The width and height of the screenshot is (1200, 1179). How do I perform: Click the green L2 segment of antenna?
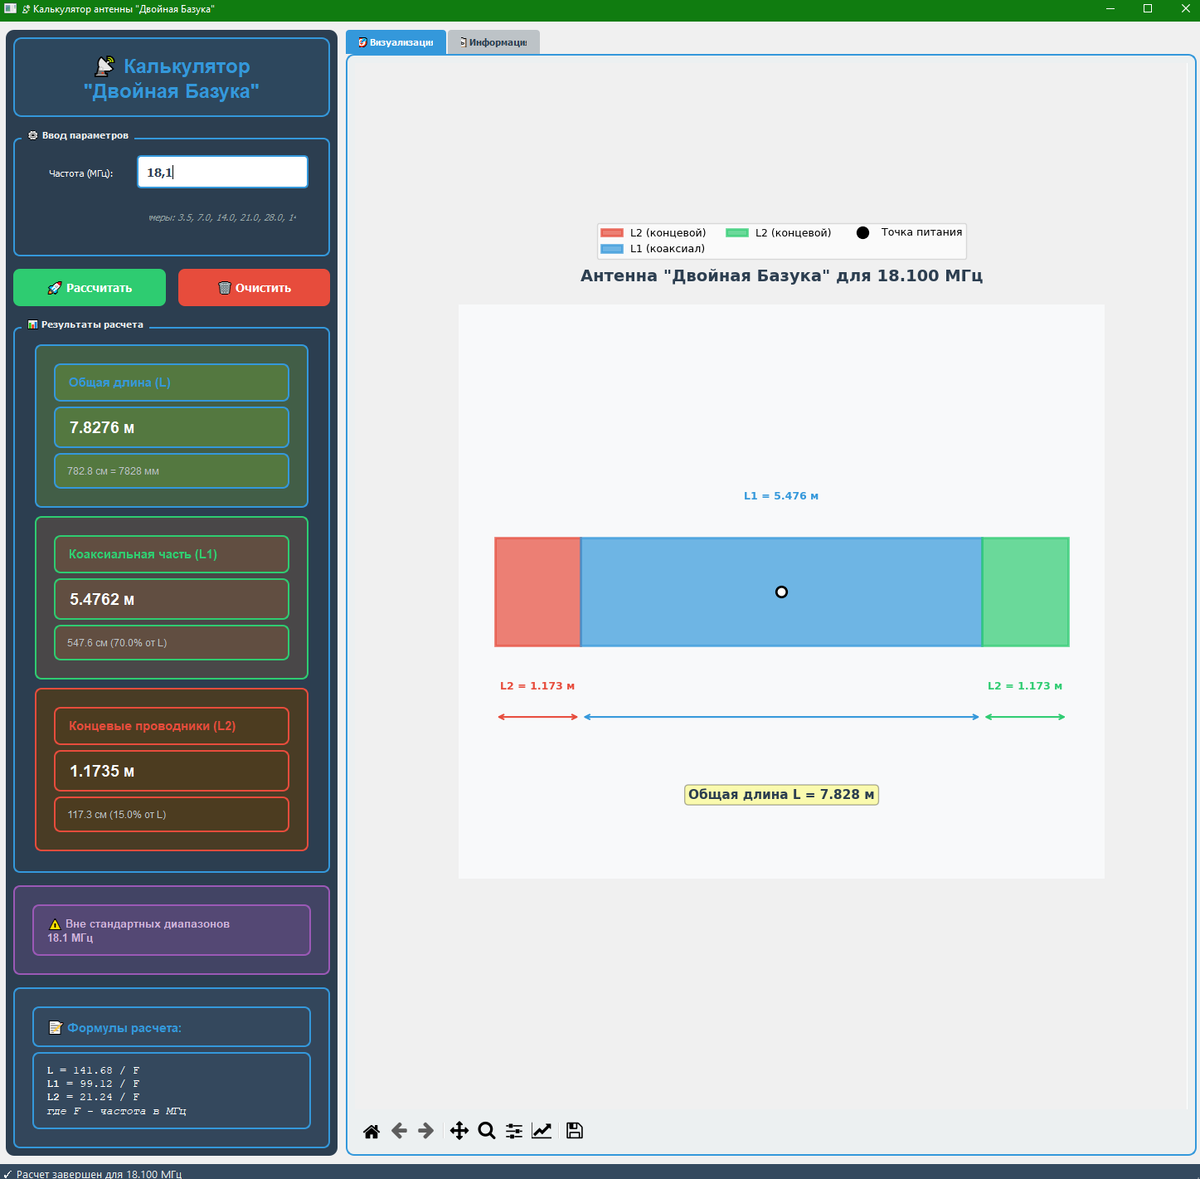[x=1026, y=592]
